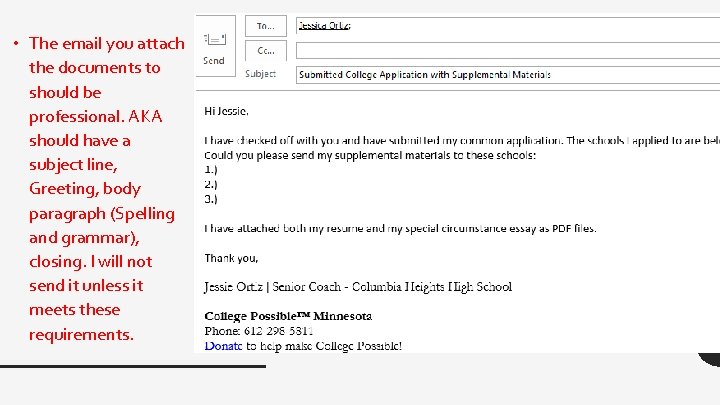Click the Jessica Ortiz recipient name
720x405 pixels.
[x=324, y=25]
